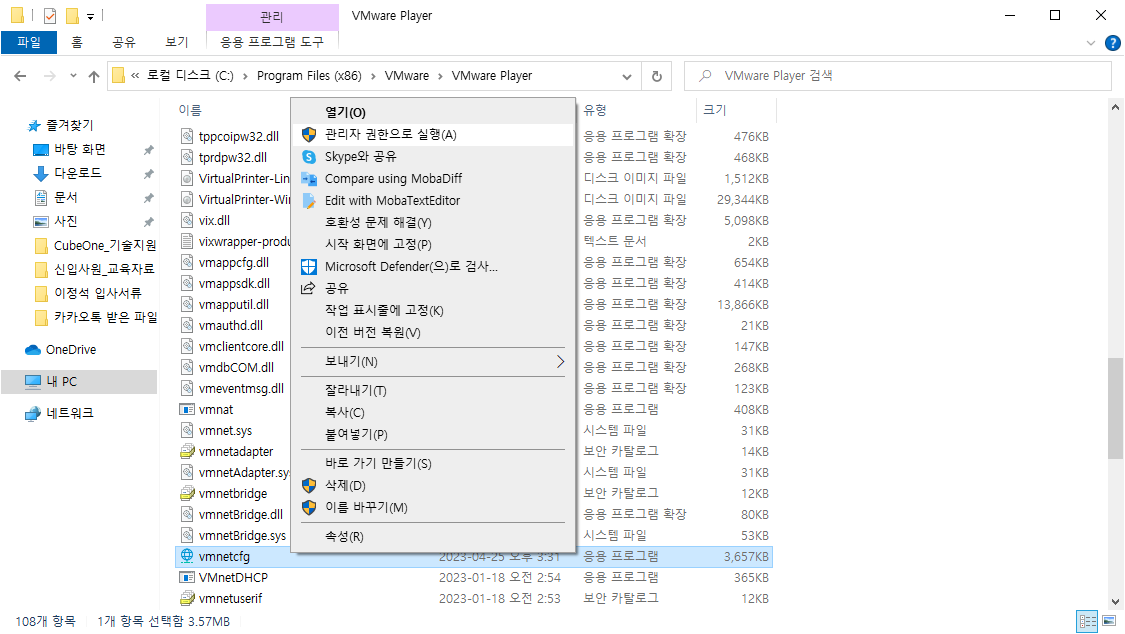Select Edit with MobaTextEditor
Viewport: 1125px width, 634px height.
433,201
